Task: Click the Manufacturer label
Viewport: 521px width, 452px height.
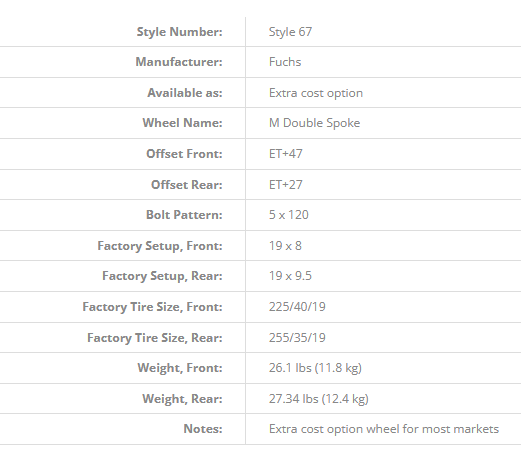Action: [179, 62]
